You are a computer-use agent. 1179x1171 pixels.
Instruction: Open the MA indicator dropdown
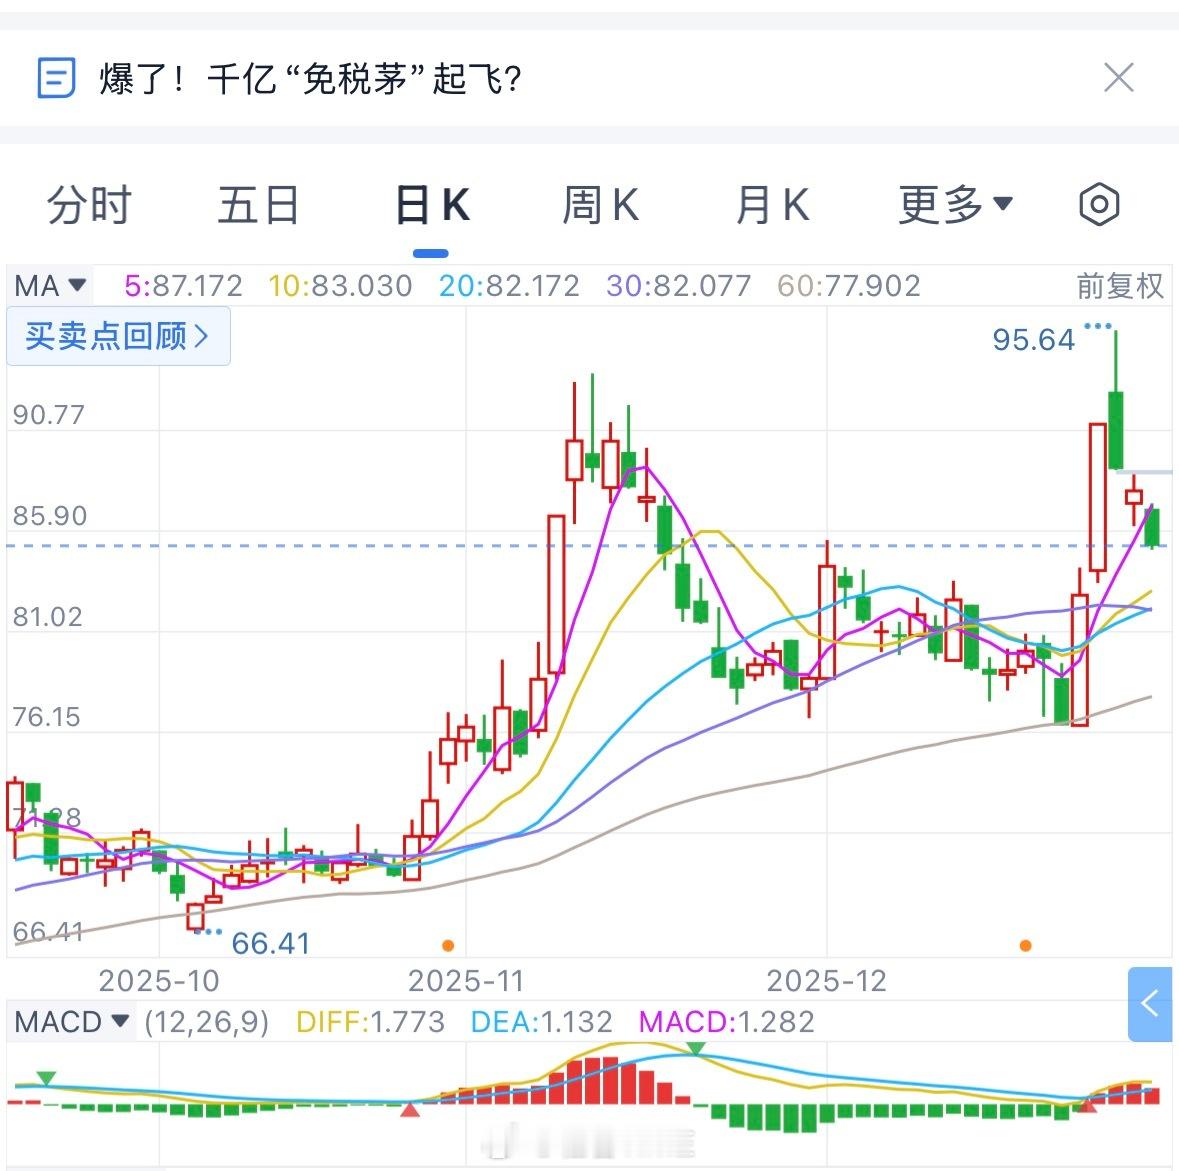48,286
